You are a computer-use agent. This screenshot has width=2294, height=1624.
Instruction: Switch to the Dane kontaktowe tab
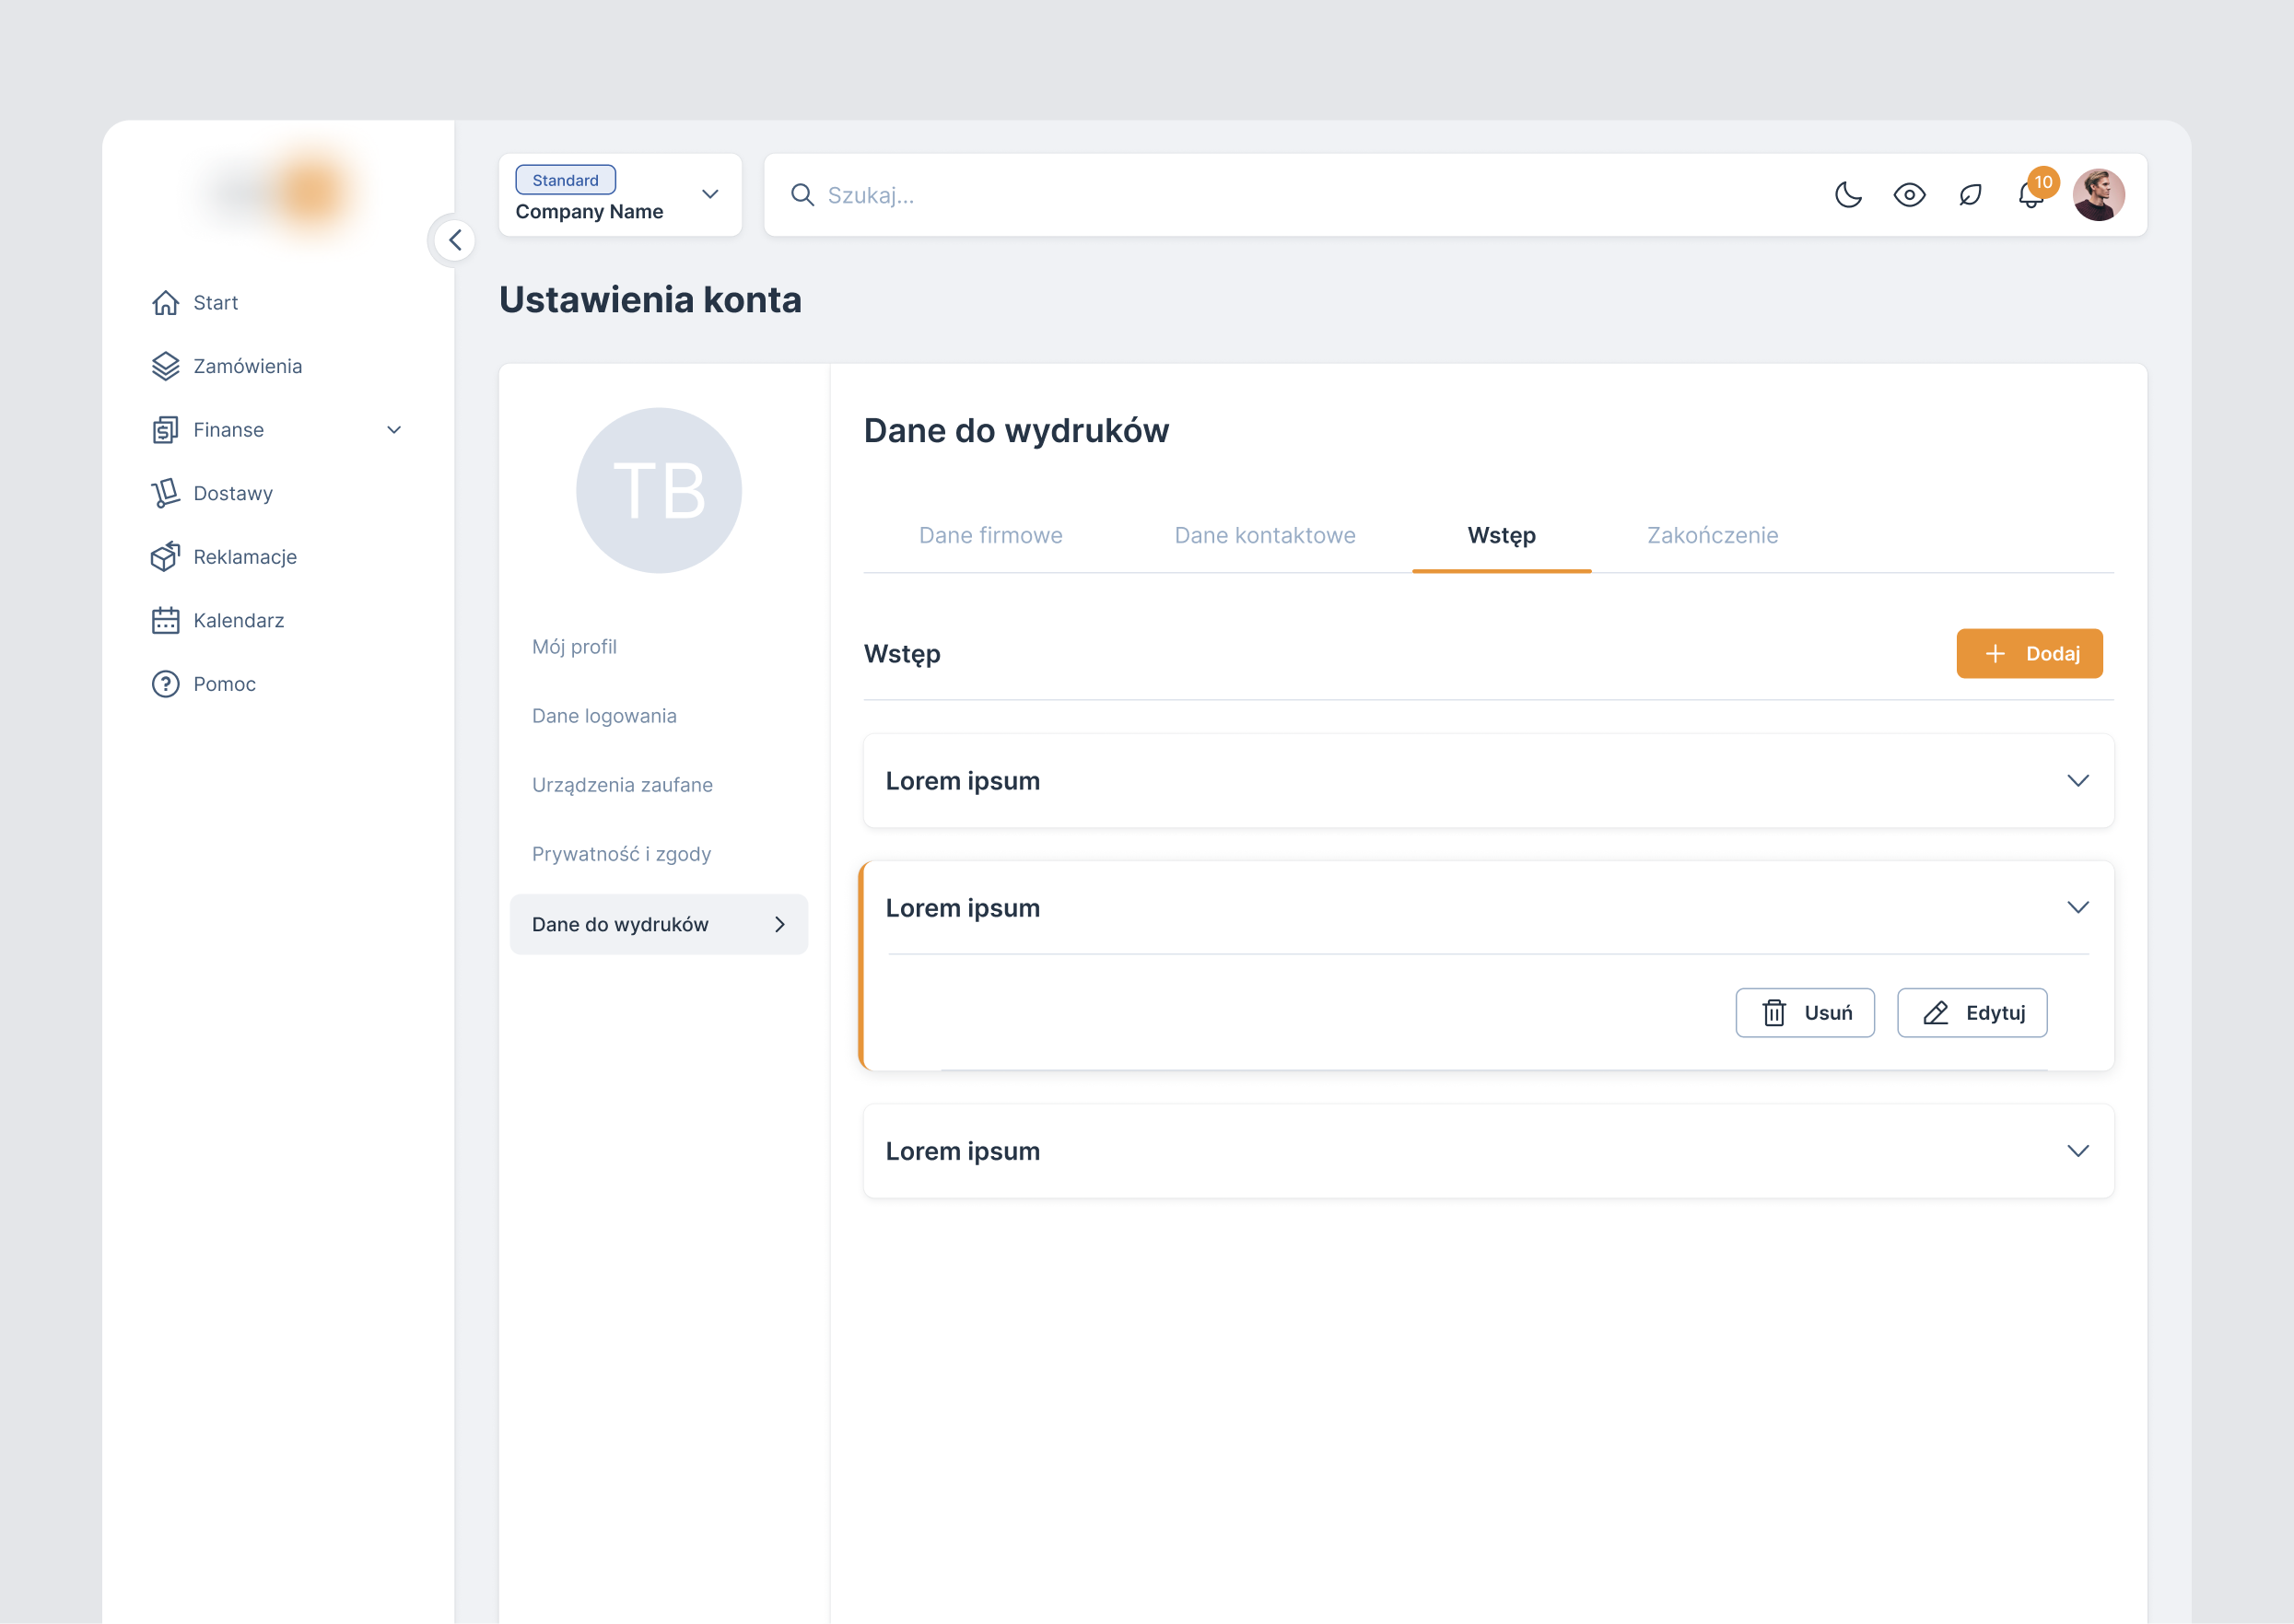[1265, 535]
